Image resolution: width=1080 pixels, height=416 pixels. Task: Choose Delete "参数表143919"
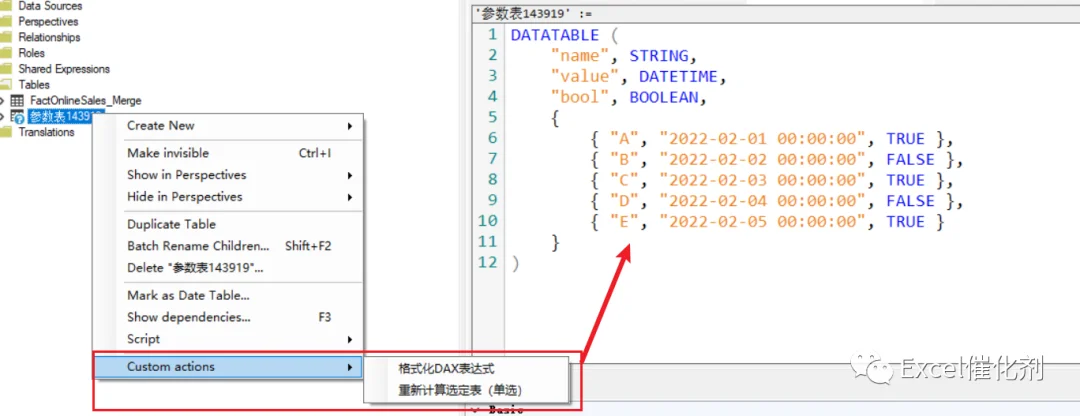point(228,268)
